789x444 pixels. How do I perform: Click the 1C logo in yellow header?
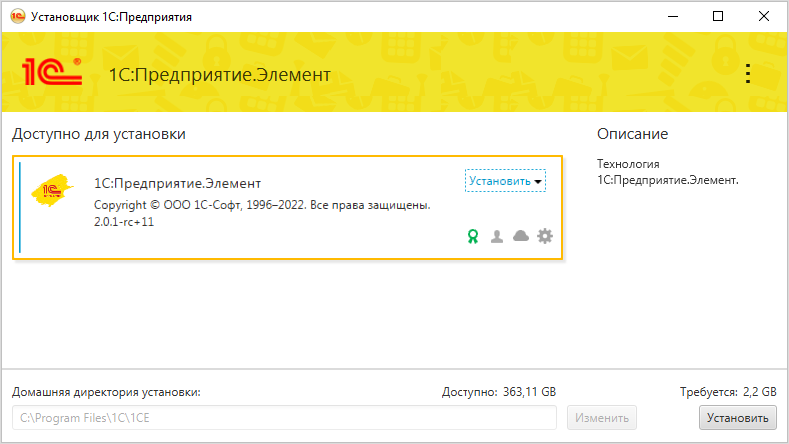click(x=52, y=71)
